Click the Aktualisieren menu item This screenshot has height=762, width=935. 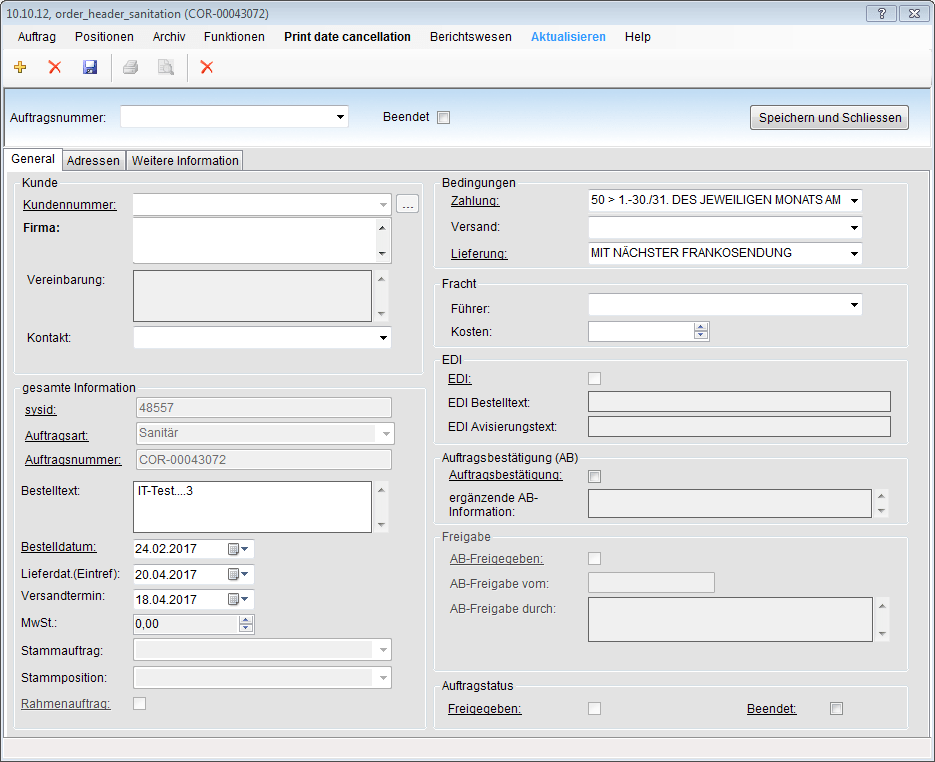[x=568, y=37]
